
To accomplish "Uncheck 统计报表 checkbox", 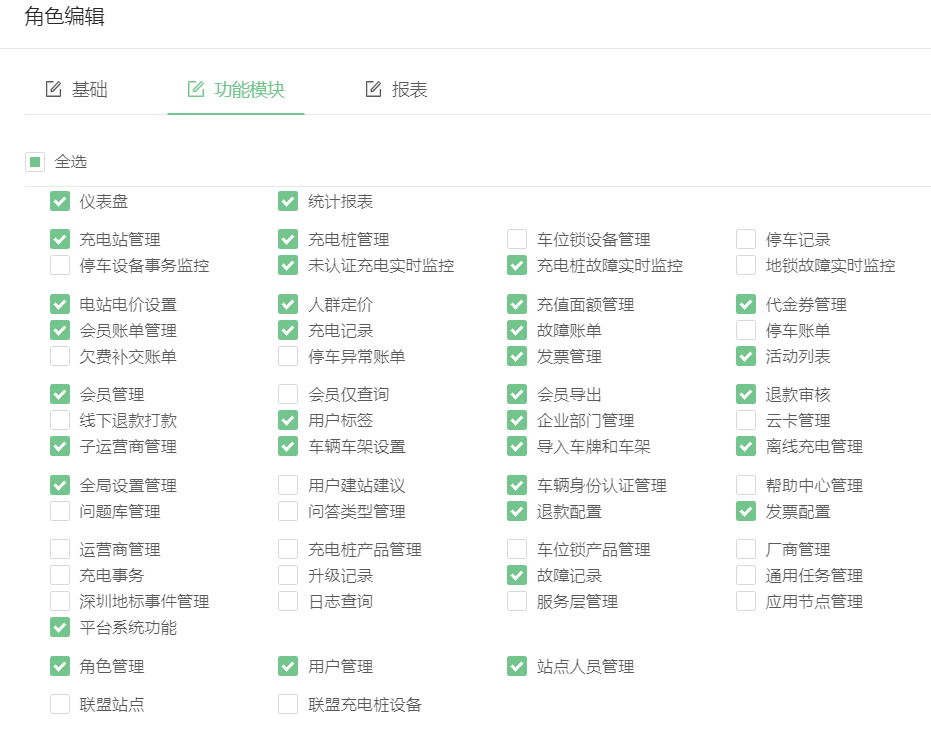I will click(288, 201).
